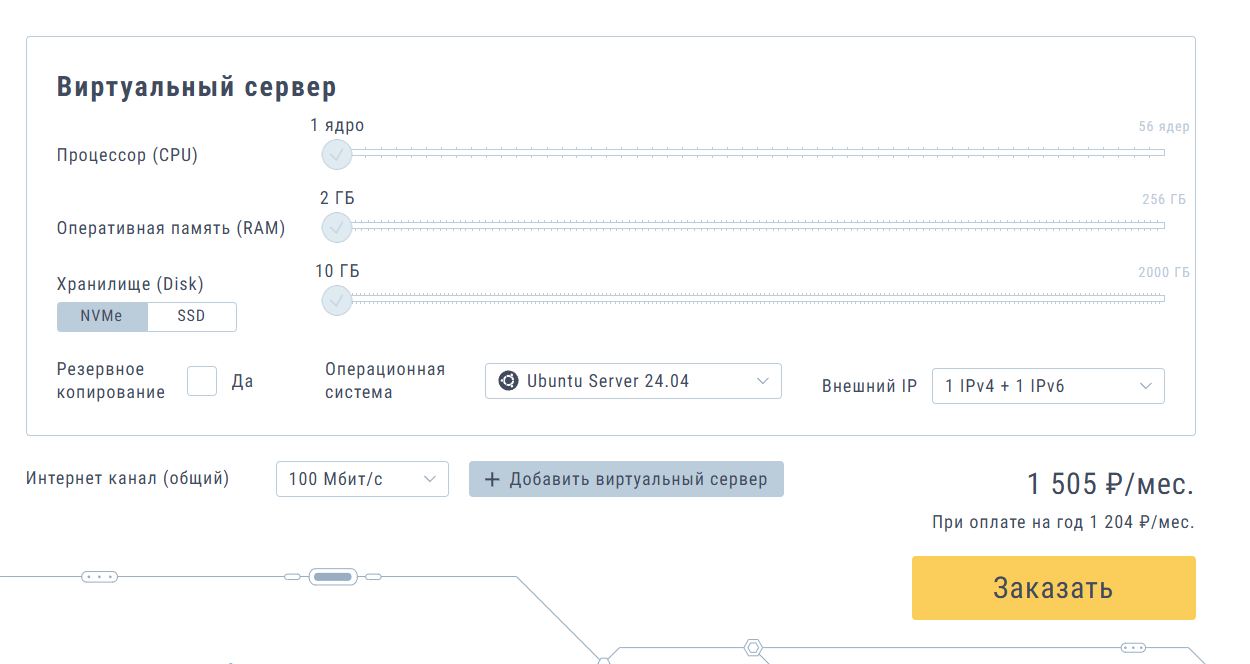Click the 56 ядер maximum CPU label

1164,127
